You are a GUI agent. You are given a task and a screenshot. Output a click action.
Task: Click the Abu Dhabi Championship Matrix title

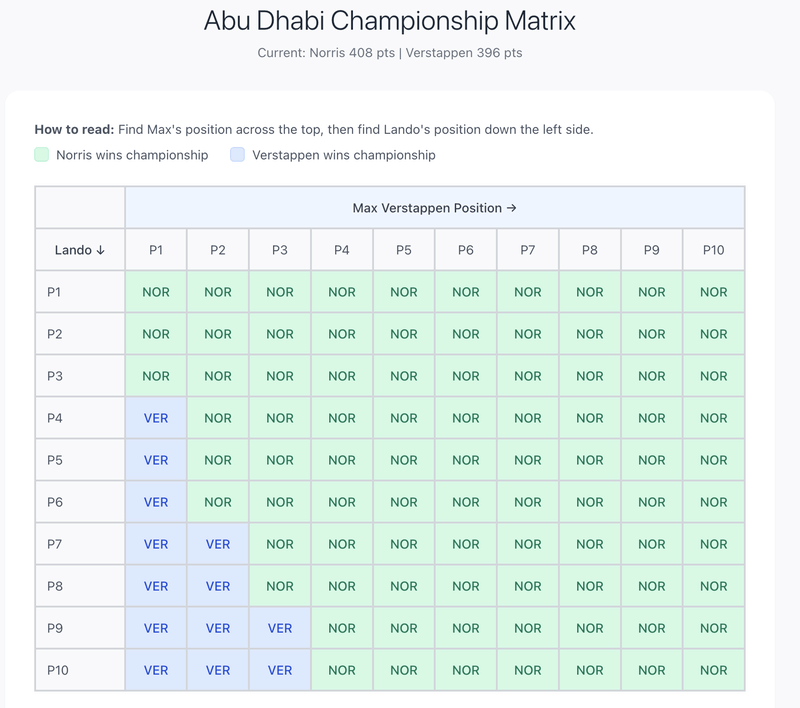pos(390,21)
